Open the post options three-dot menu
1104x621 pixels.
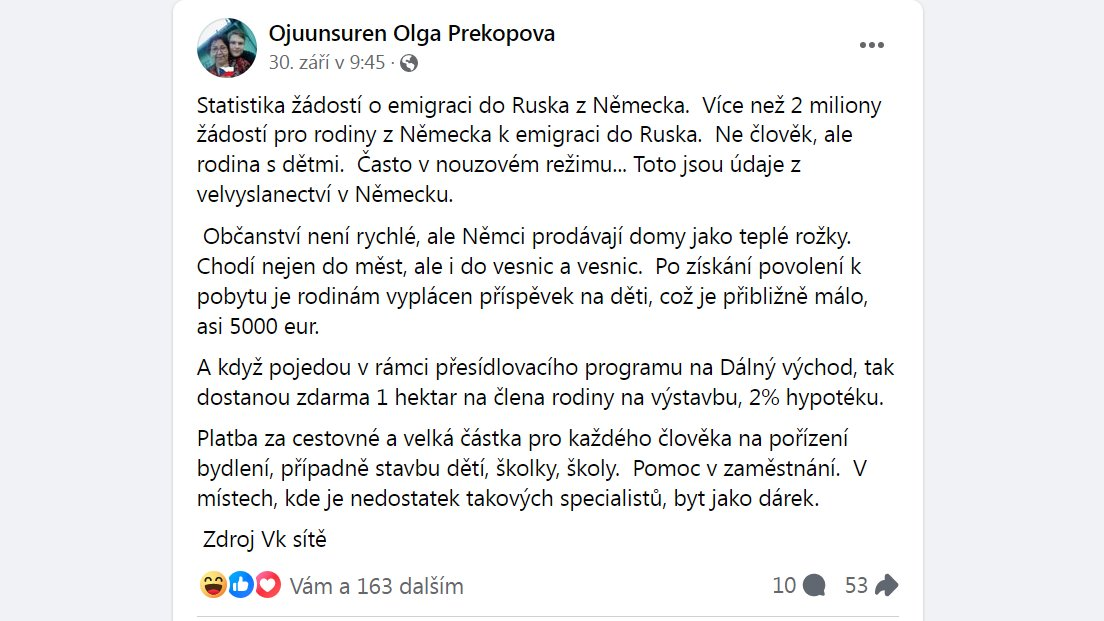click(872, 45)
